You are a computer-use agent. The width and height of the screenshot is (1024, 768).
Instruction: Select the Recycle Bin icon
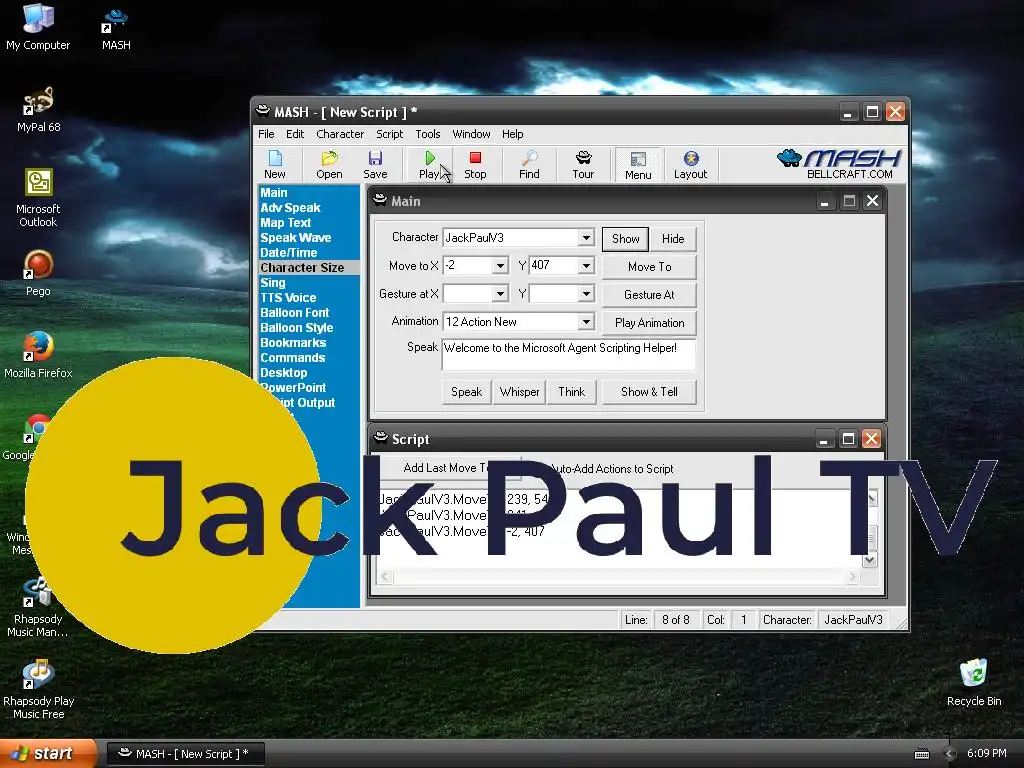(x=974, y=683)
